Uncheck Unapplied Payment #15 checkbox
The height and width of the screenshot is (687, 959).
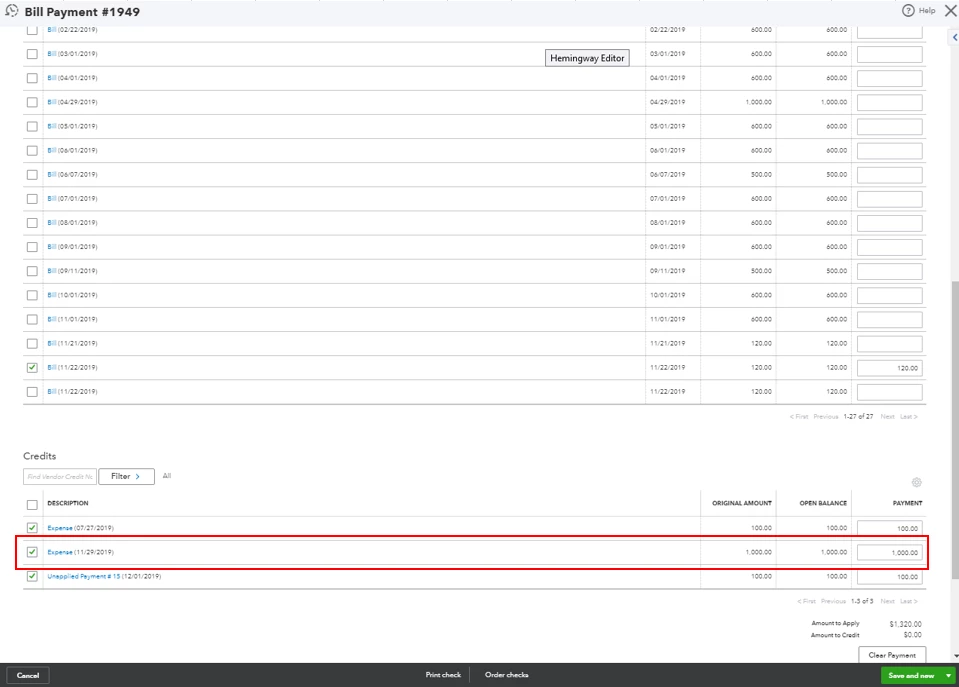32,576
